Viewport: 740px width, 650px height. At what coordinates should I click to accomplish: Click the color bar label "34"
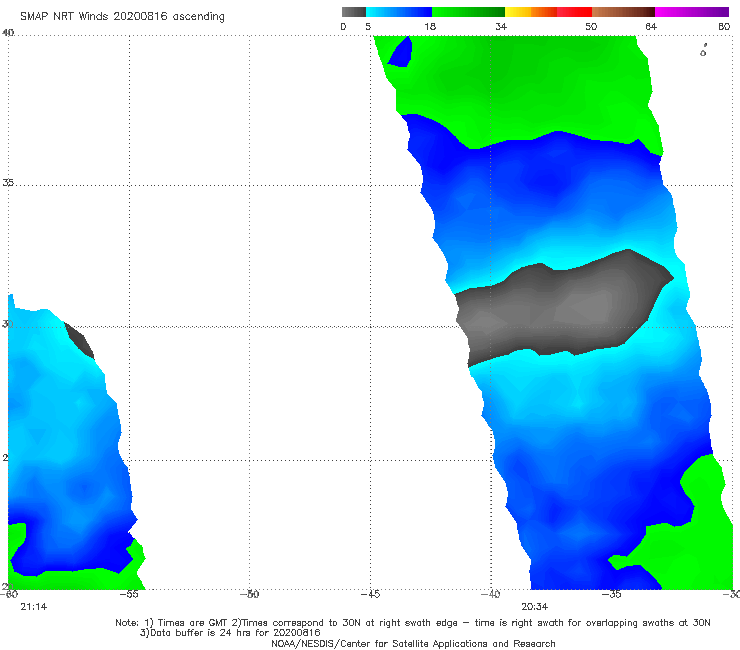coord(501,27)
